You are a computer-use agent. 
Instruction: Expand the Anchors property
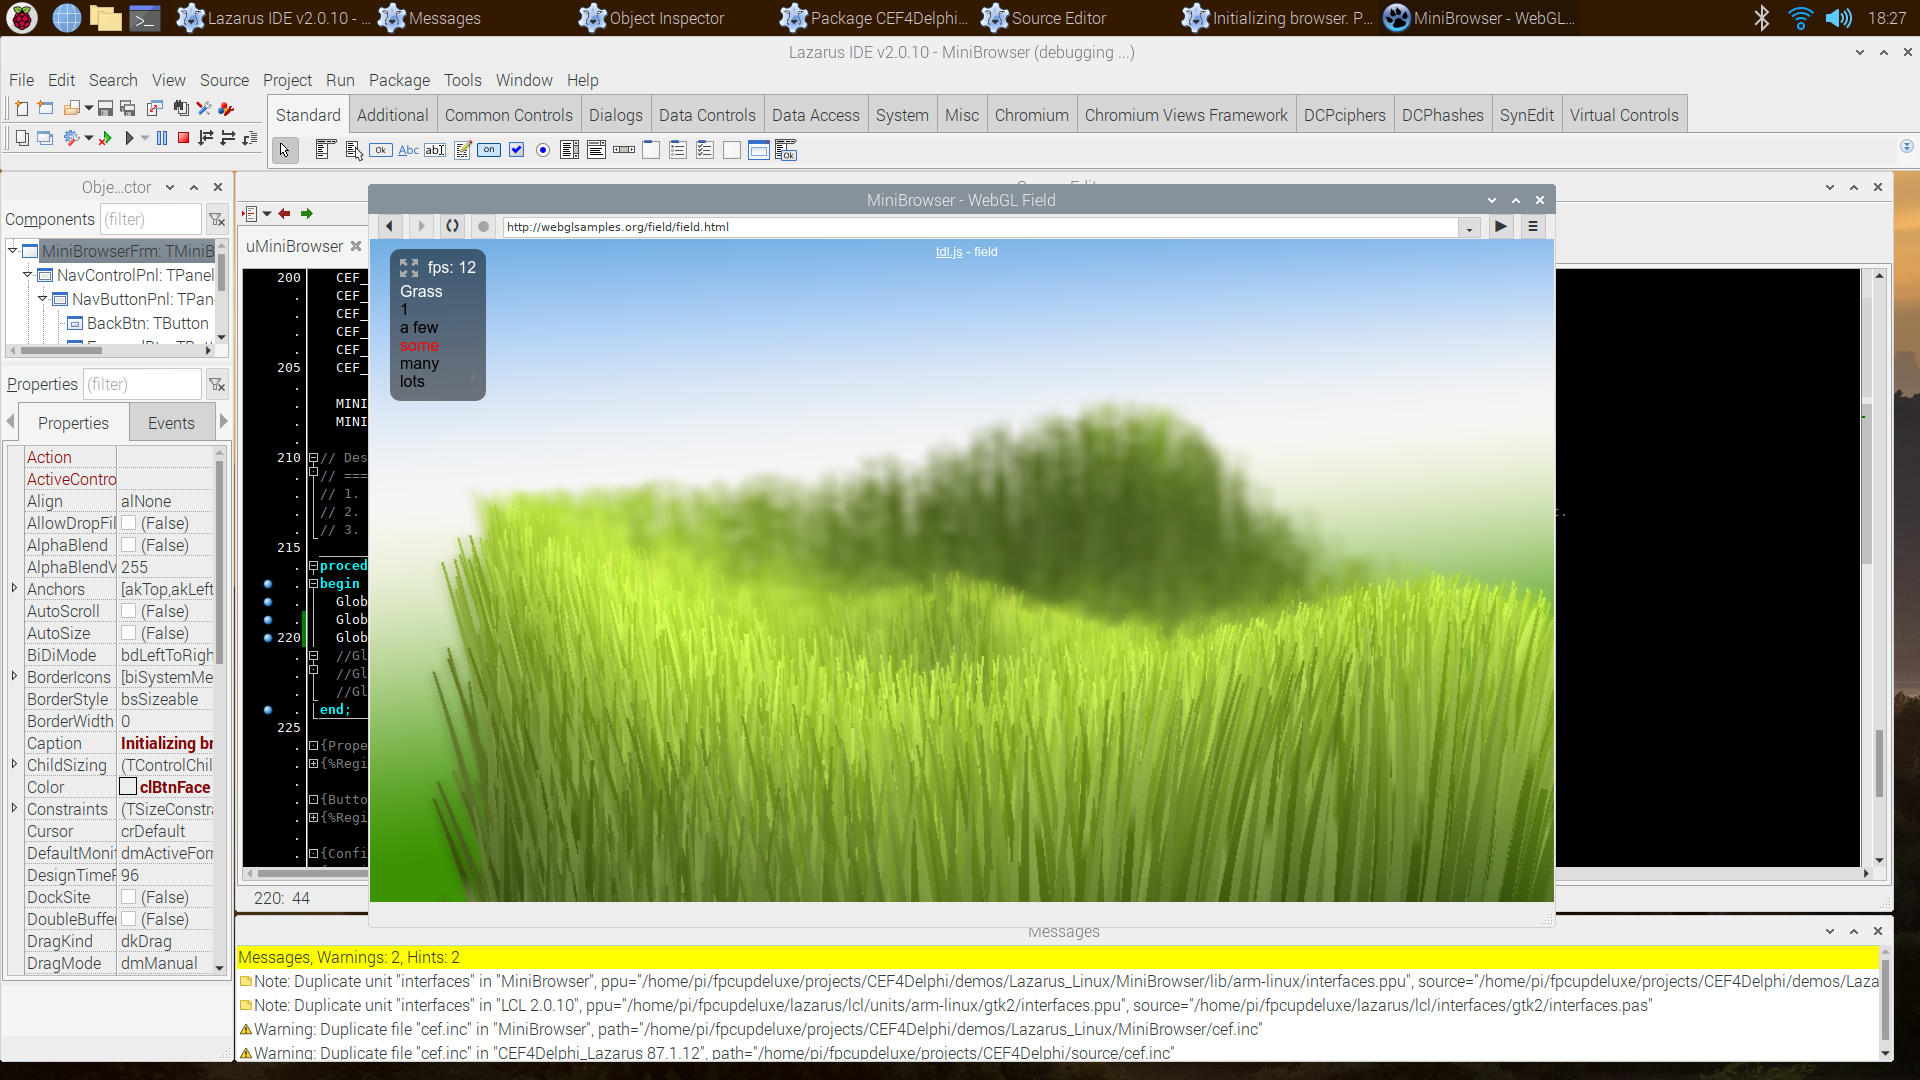click(x=14, y=588)
